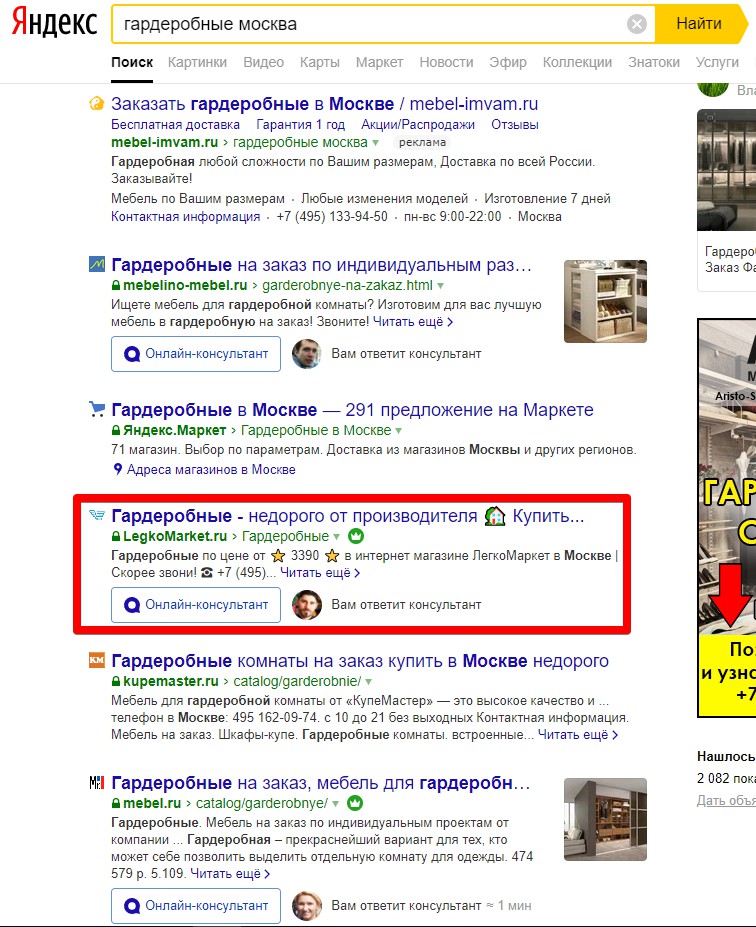Click Онлайн-консультант button under mebel.ru

tap(196, 906)
